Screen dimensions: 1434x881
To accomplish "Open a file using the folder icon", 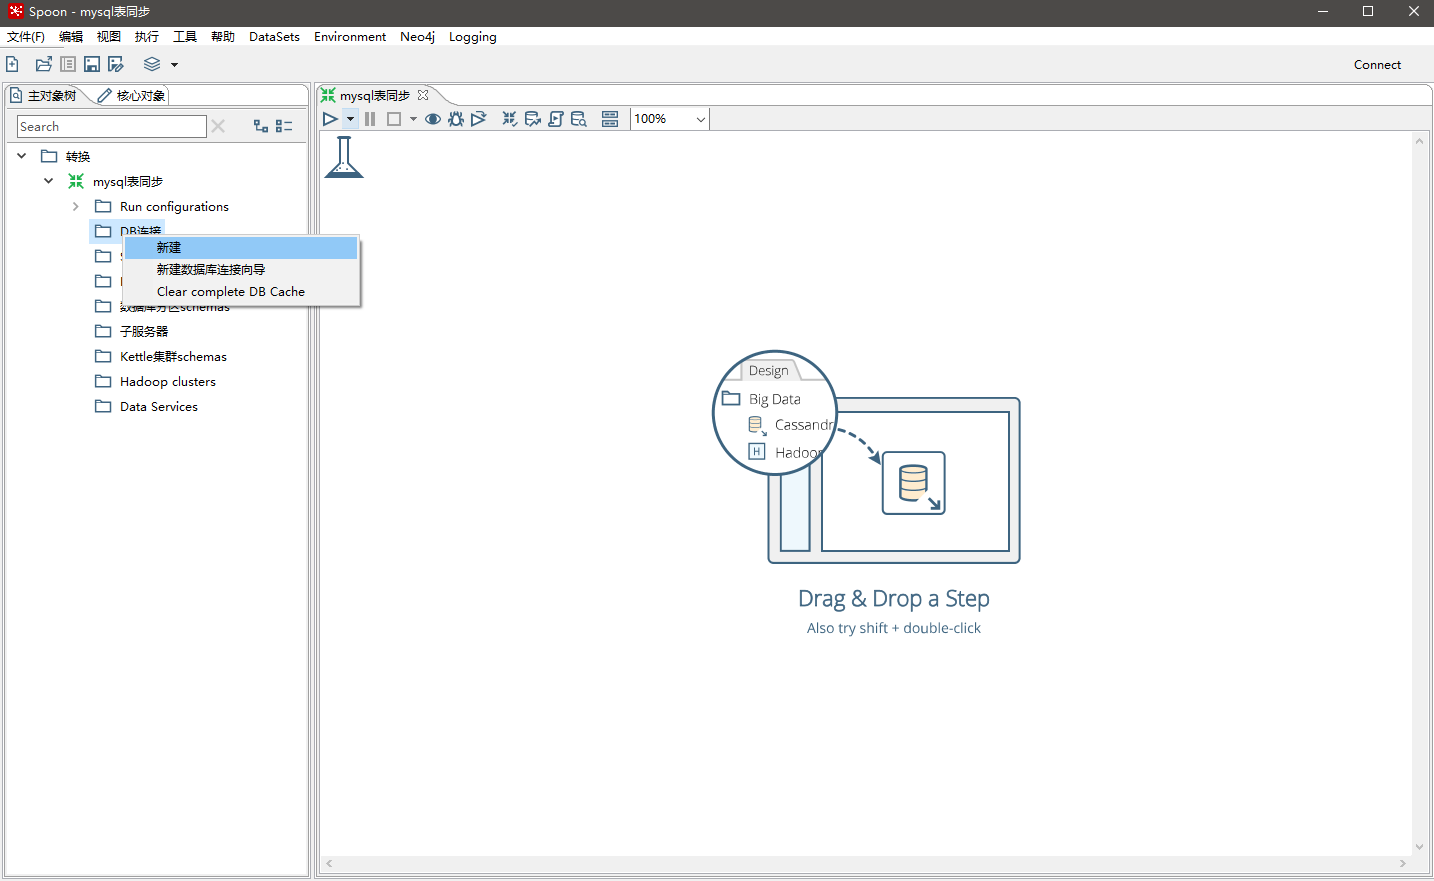I will pos(43,64).
